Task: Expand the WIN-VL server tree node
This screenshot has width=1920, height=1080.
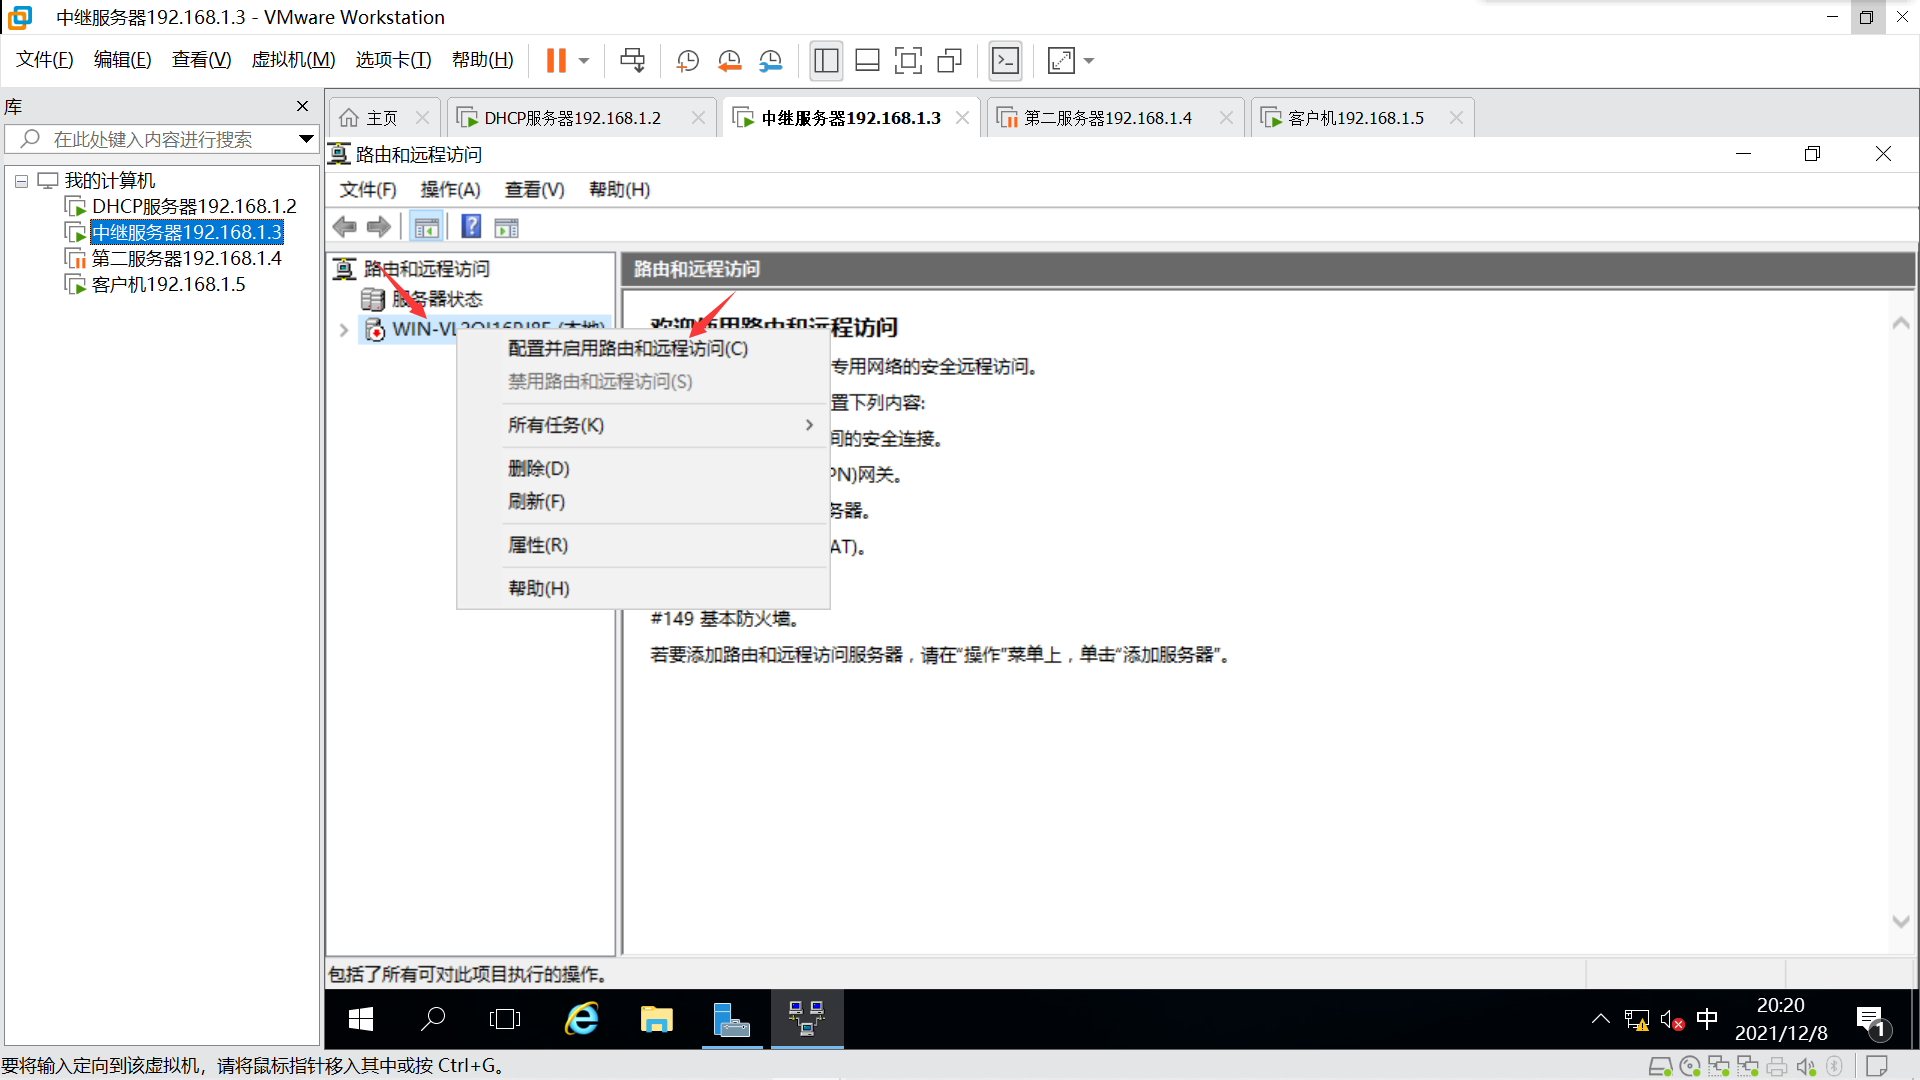Action: (344, 329)
